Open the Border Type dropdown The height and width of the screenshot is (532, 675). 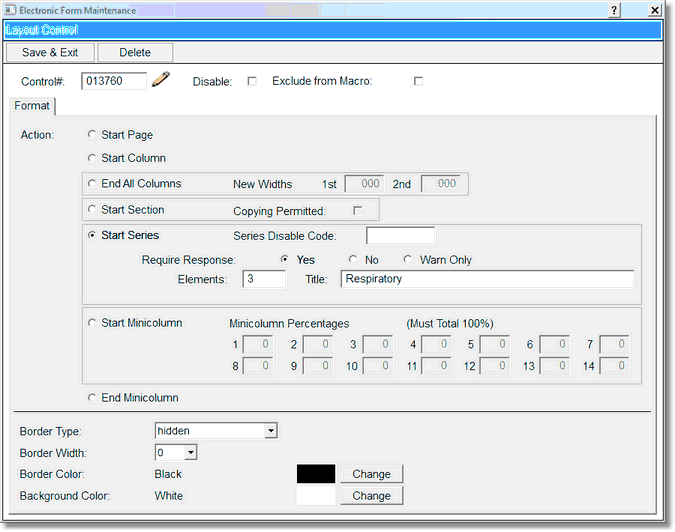click(270, 430)
